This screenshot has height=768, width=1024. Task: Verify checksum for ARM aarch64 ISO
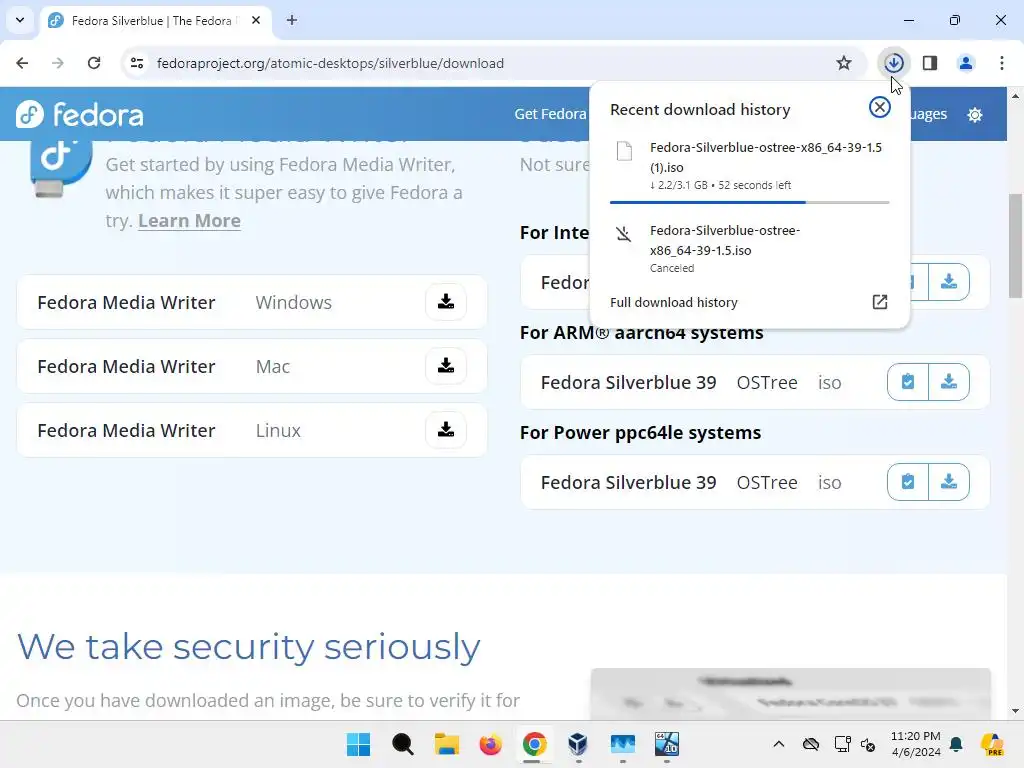tap(908, 382)
